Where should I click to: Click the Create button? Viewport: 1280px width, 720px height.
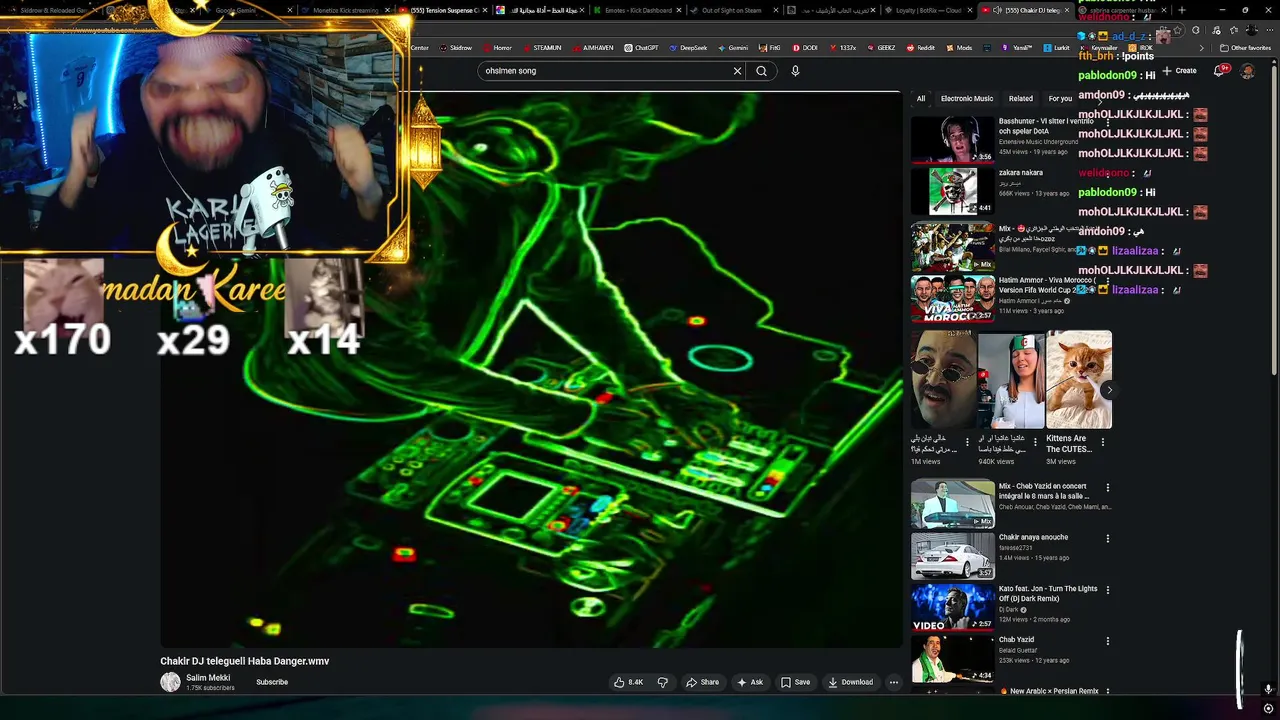[x=1180, y=71]
